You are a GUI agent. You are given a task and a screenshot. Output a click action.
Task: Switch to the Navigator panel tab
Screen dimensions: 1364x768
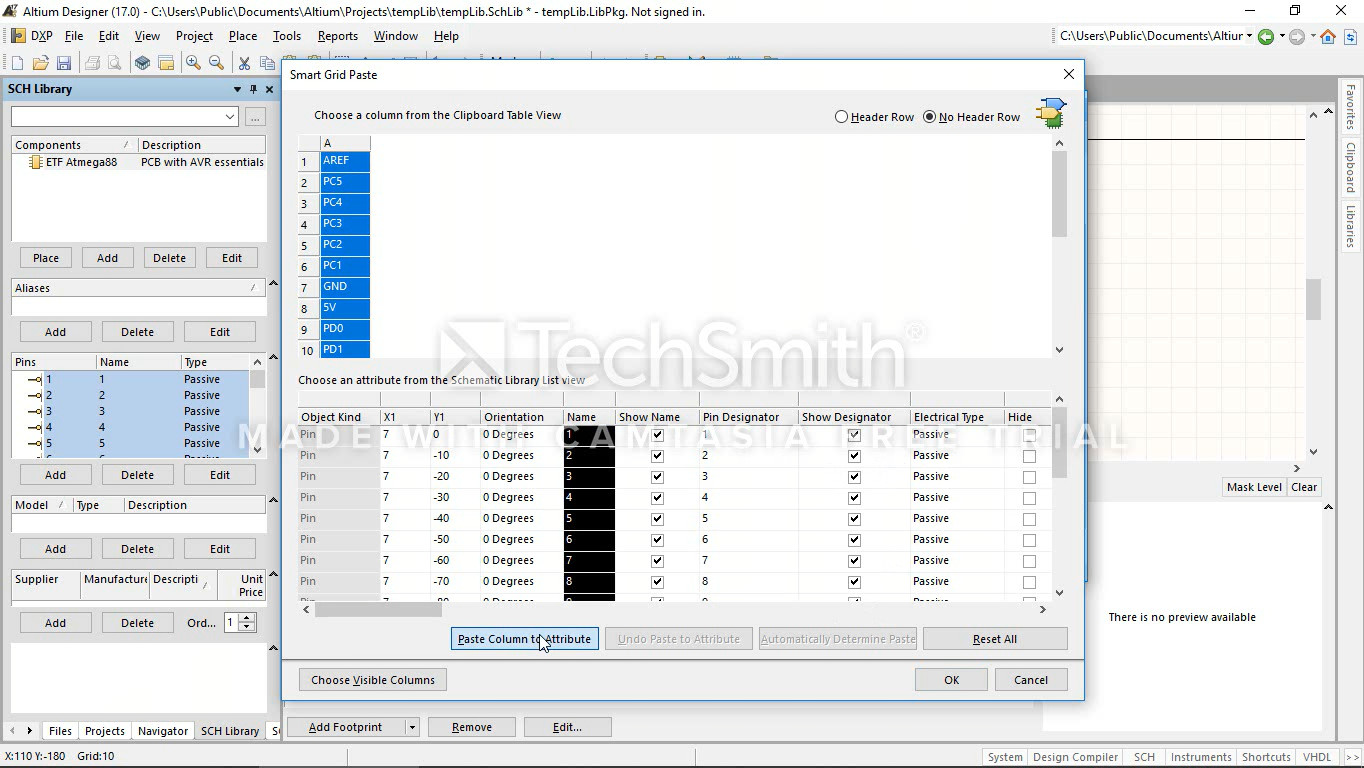162,731
